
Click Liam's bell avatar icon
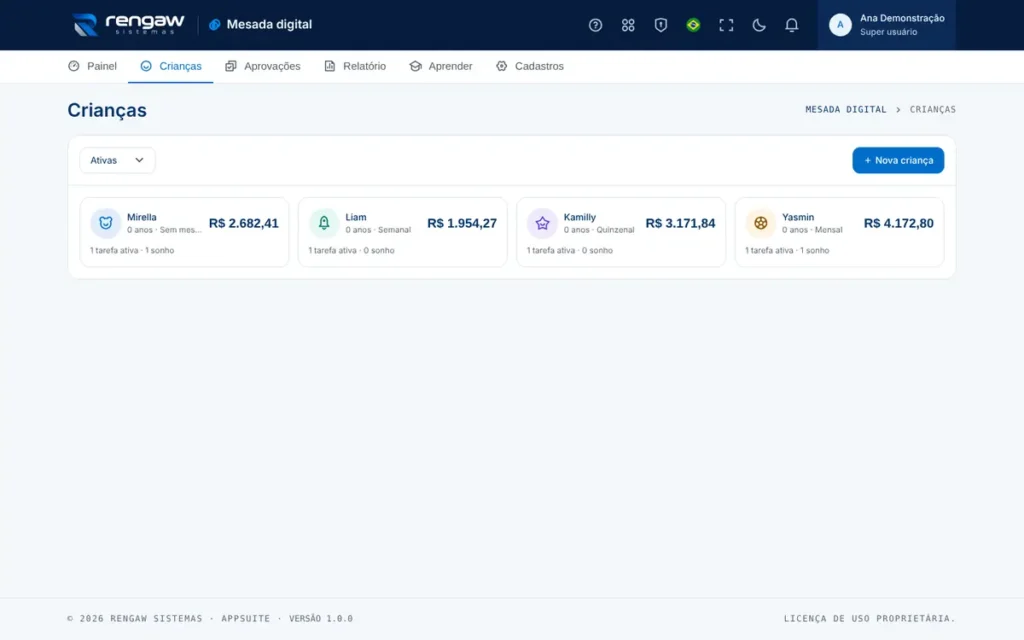click(x=324, y=223)
